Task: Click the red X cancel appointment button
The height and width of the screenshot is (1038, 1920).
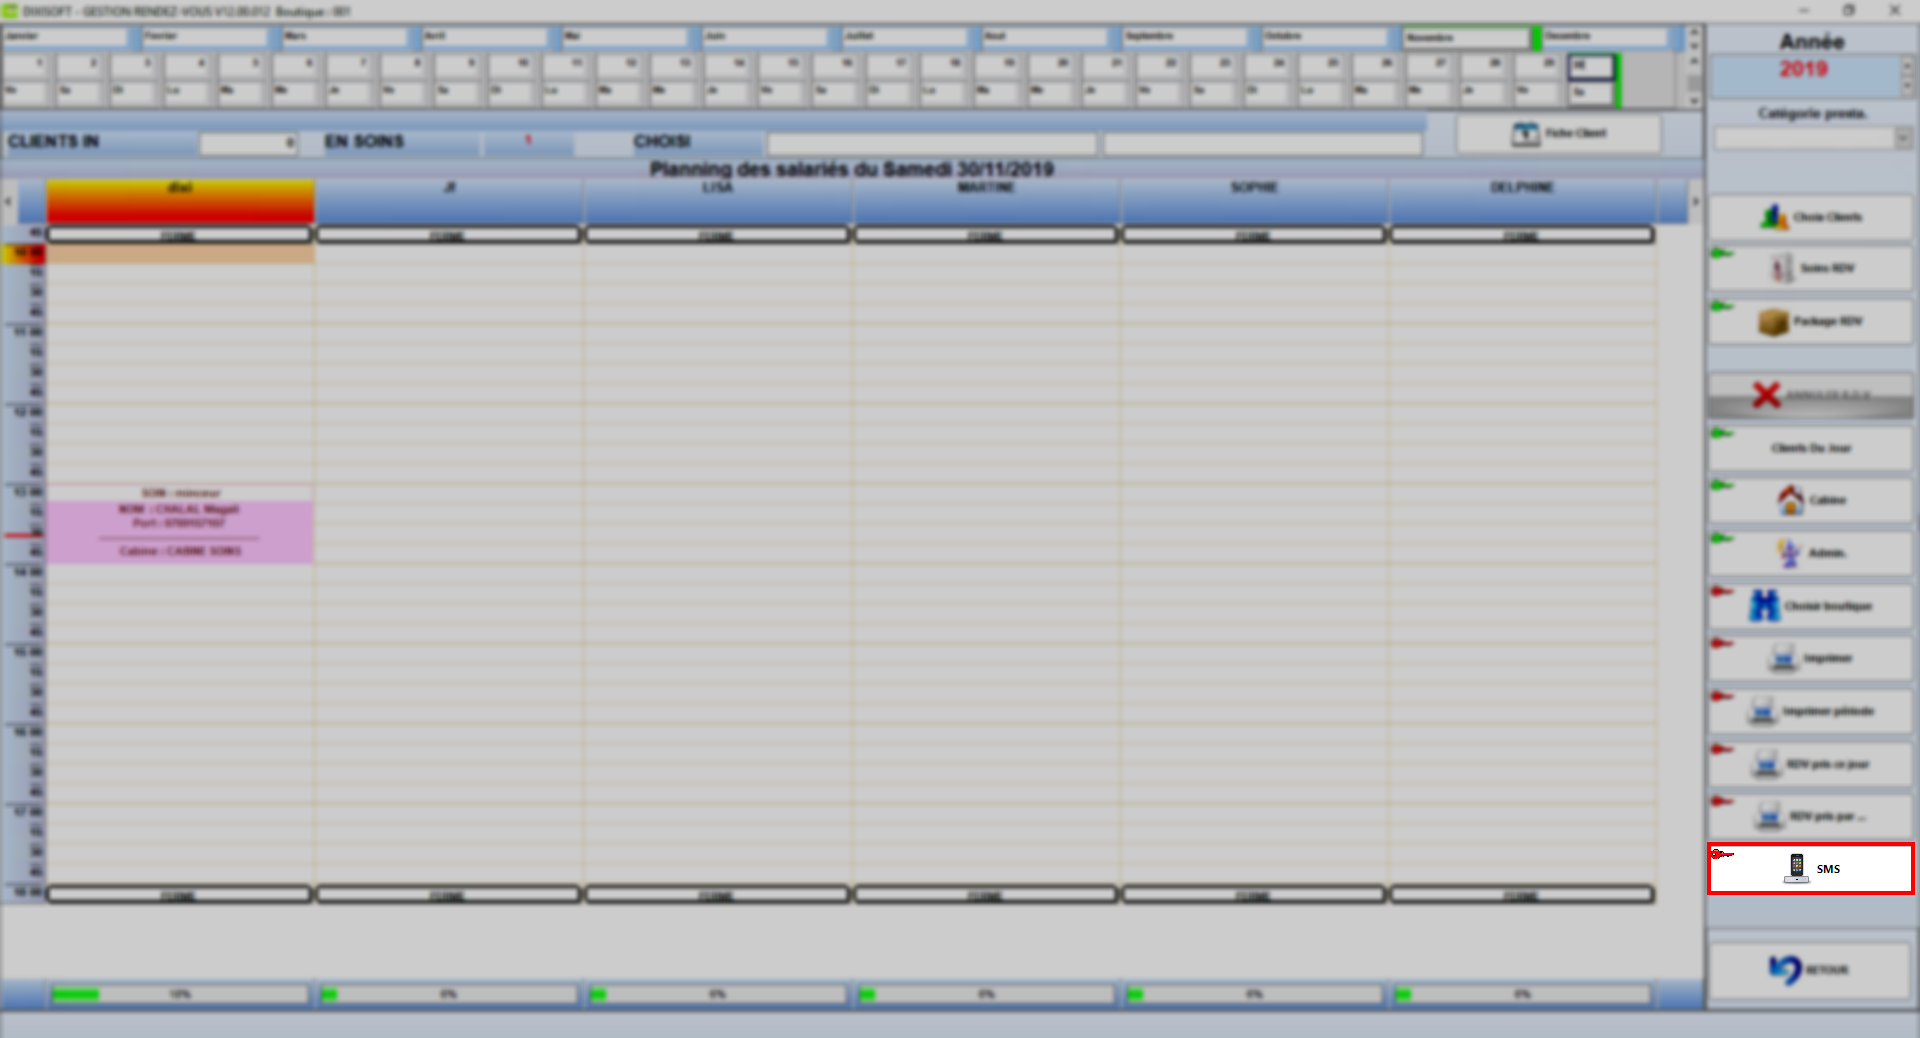Action: click(x=1810, y=395)
